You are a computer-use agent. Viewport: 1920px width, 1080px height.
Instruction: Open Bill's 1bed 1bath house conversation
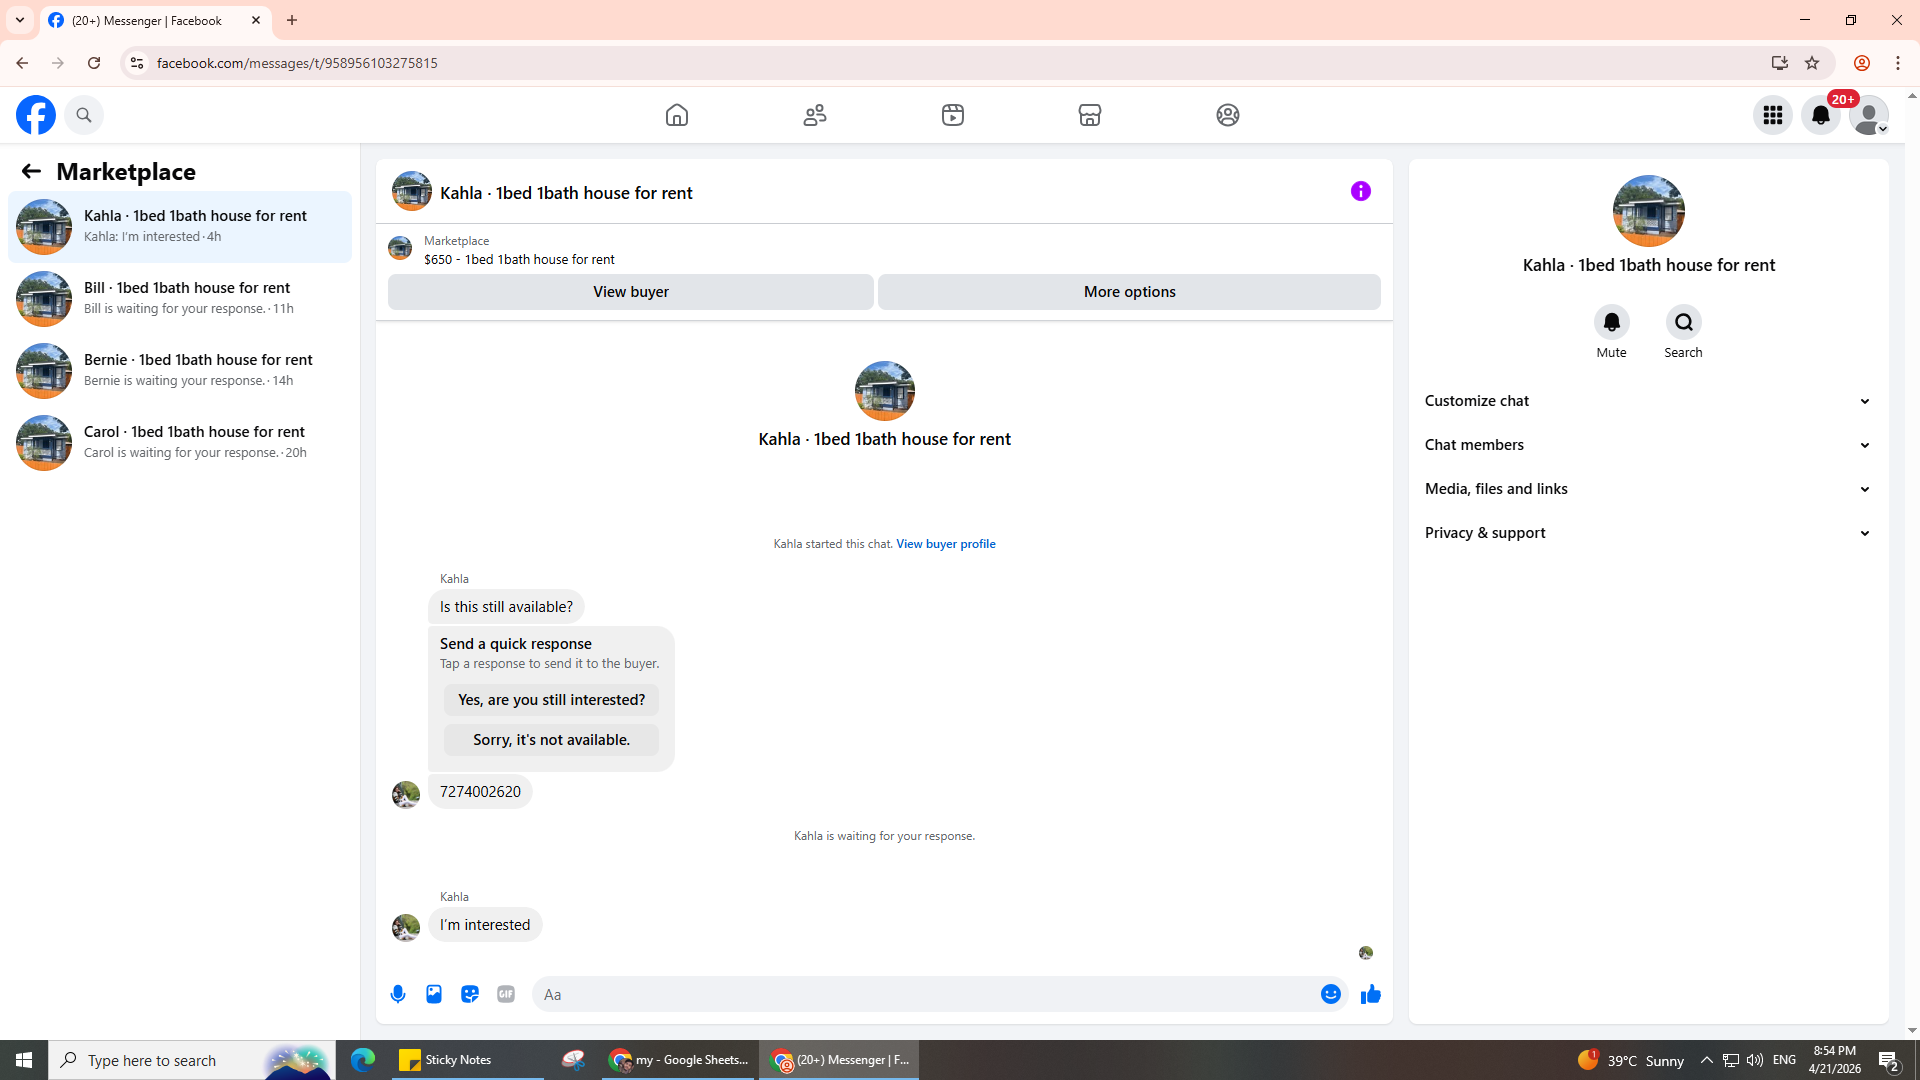(180, 299)
